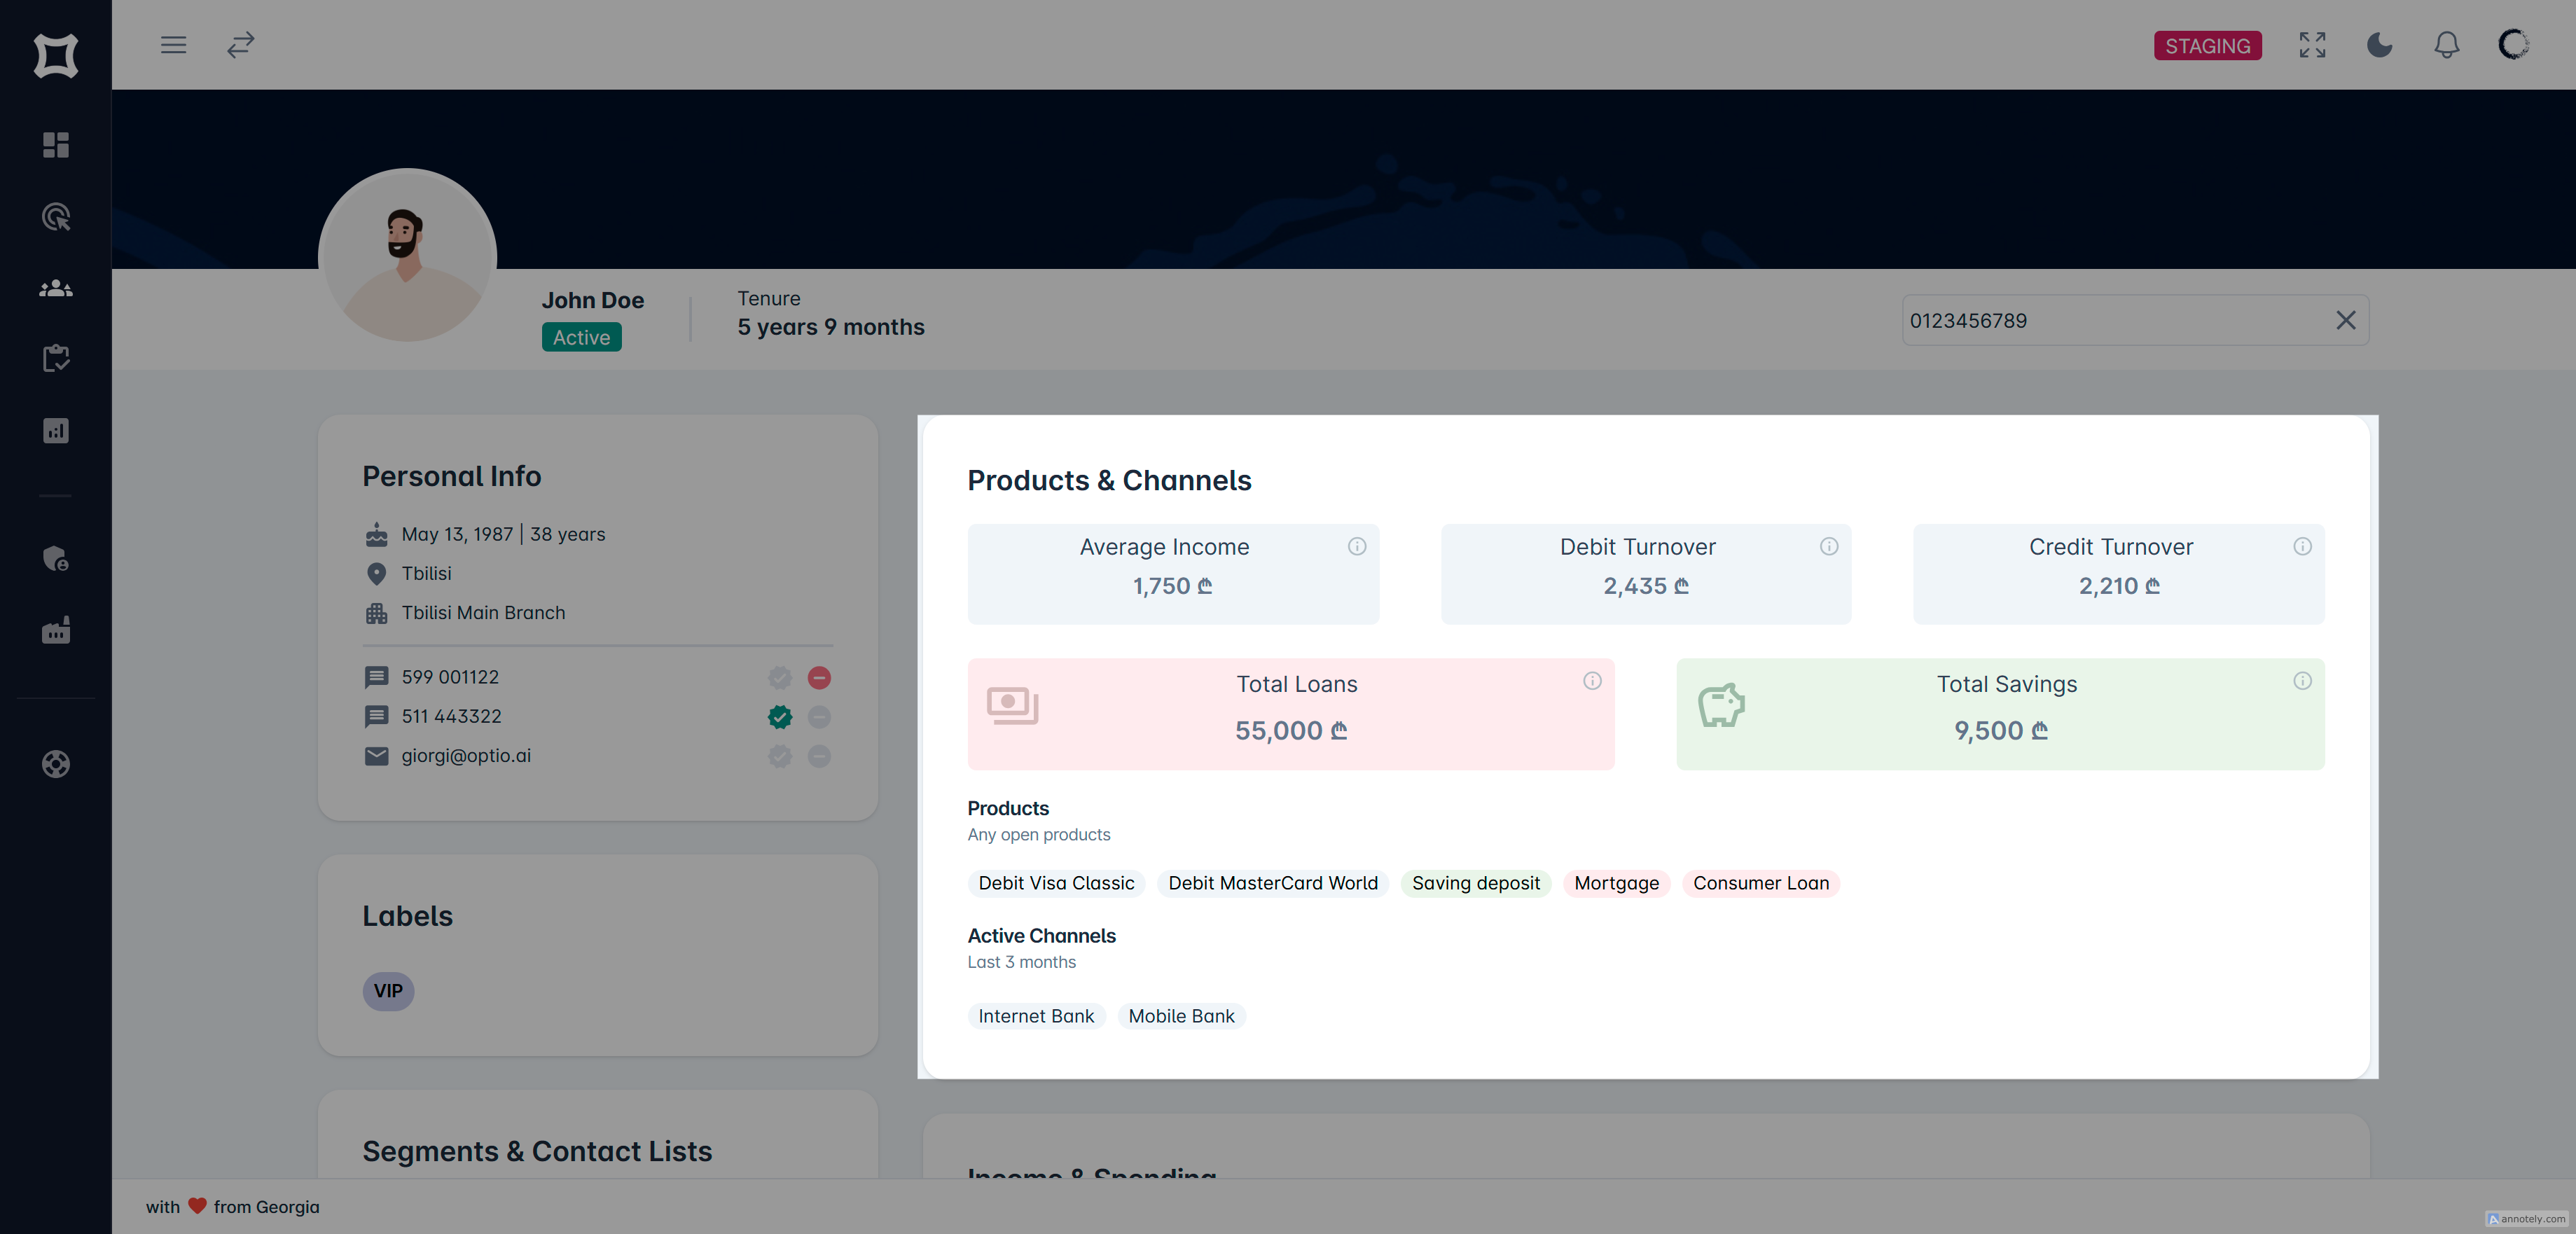Screen dimensions: 2576x1234
Task: Open the clipboard tasks icon in sidebar
Action: [56, 359]
